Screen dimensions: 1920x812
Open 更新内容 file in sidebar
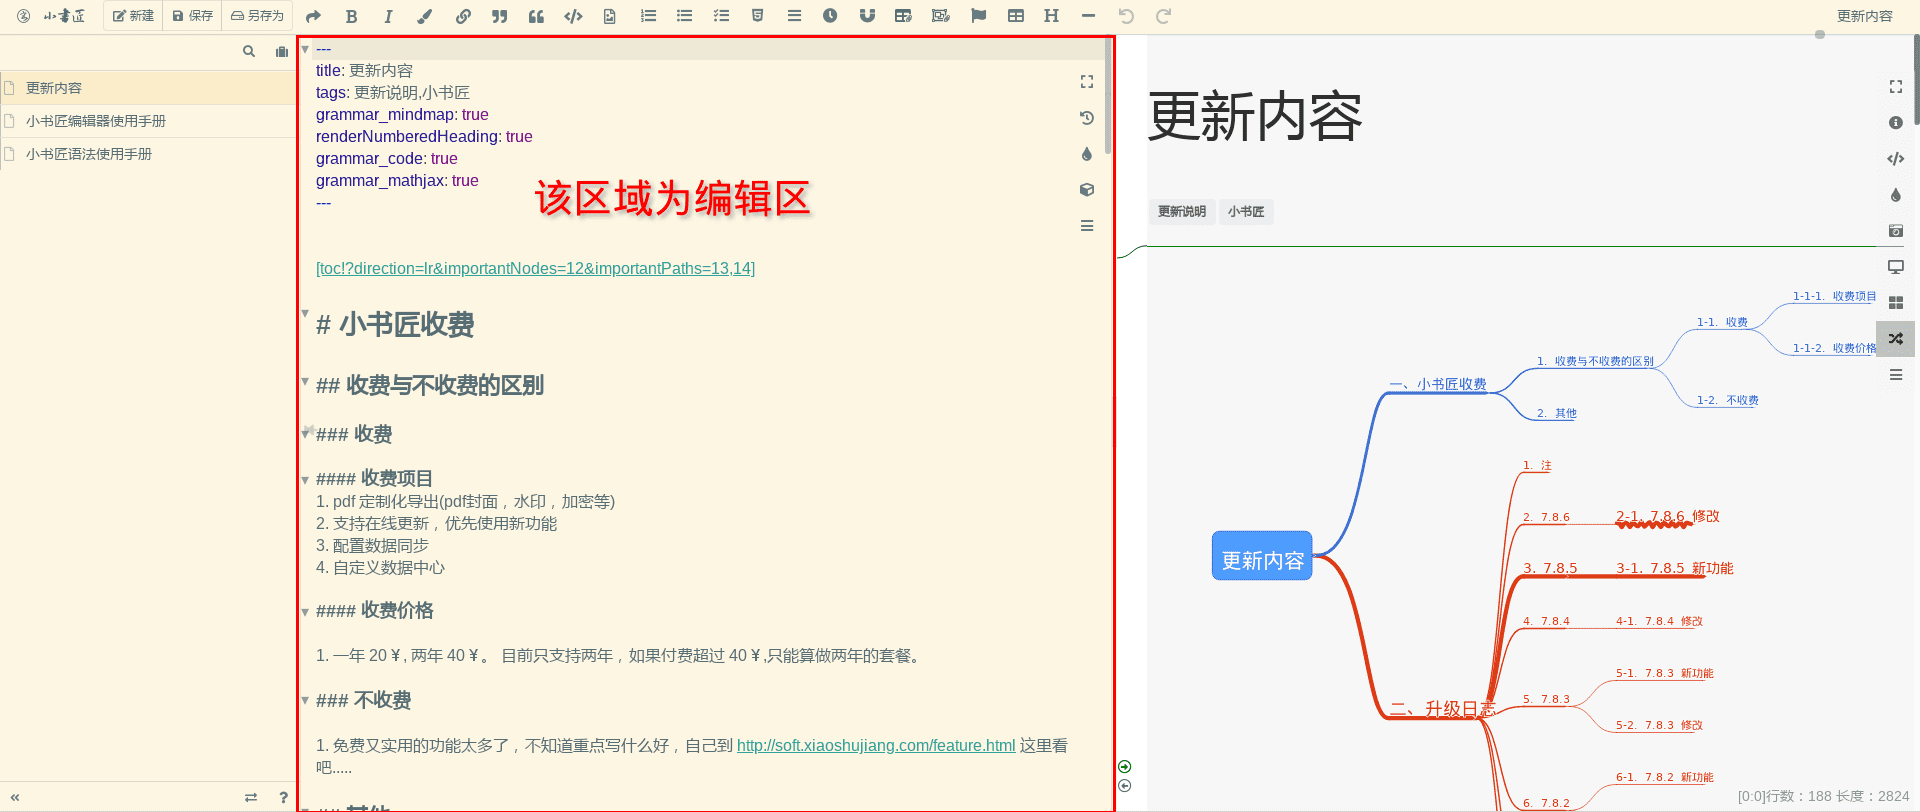click(148, 88)
